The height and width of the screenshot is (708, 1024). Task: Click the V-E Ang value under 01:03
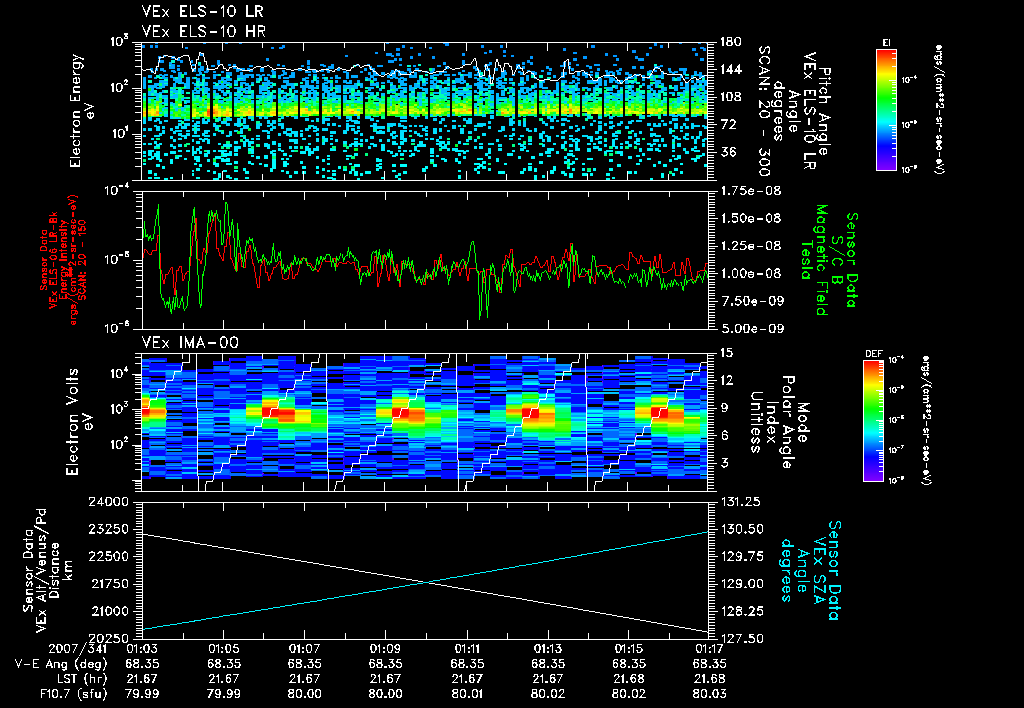click(142, 664)
